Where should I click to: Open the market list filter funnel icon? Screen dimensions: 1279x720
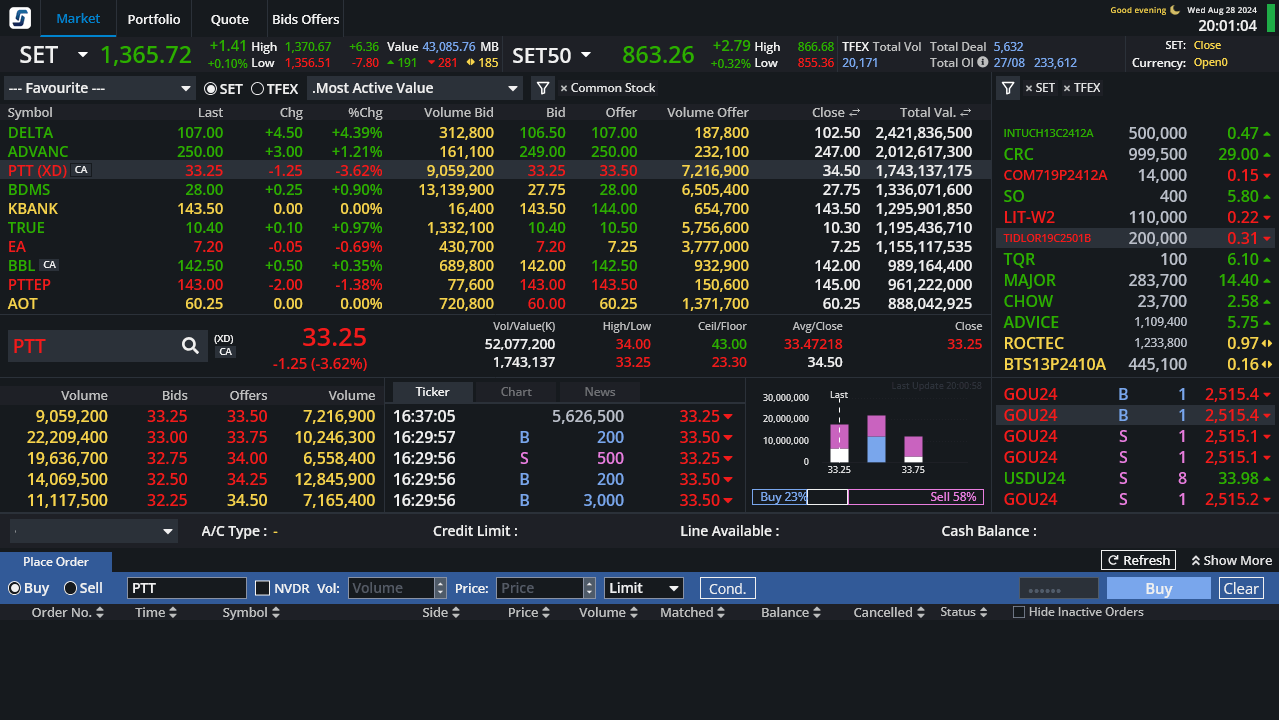tap(542, 88)
